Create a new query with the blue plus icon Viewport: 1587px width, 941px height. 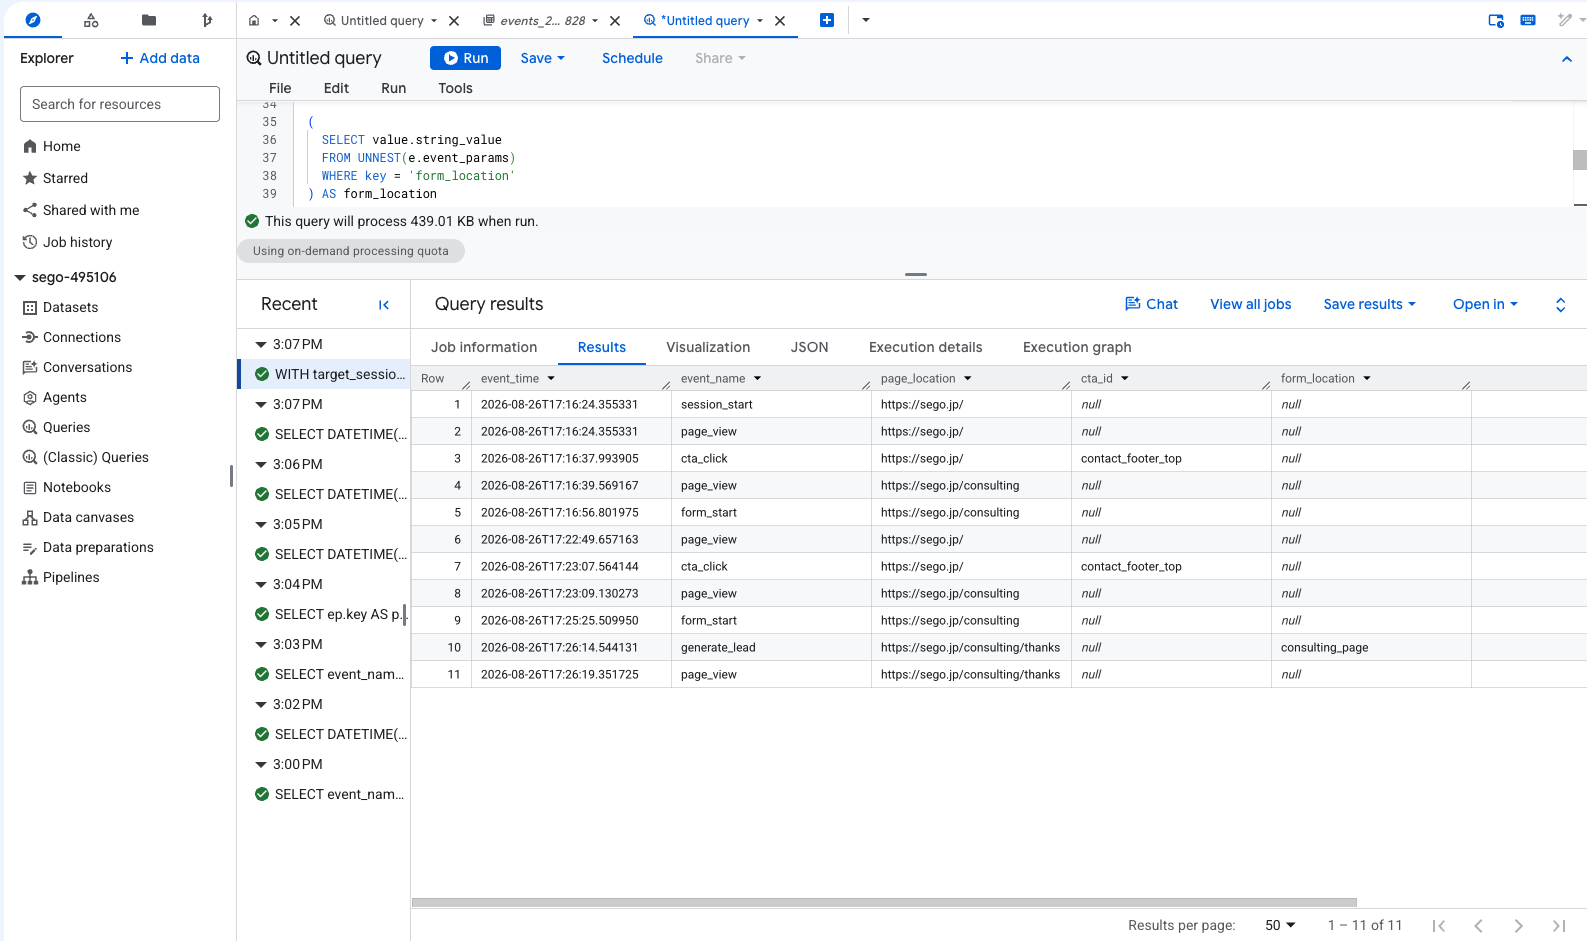tap(827, 20)
